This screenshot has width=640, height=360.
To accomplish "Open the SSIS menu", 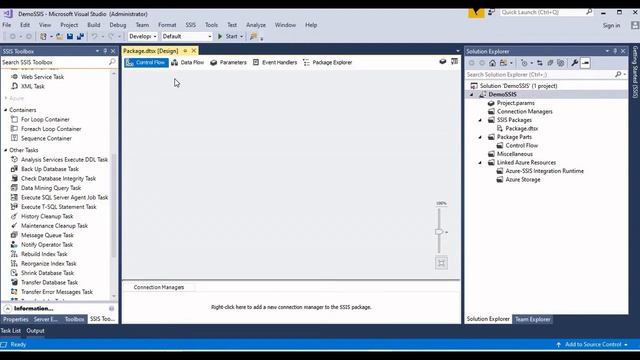I will click(x=191, y=25).
